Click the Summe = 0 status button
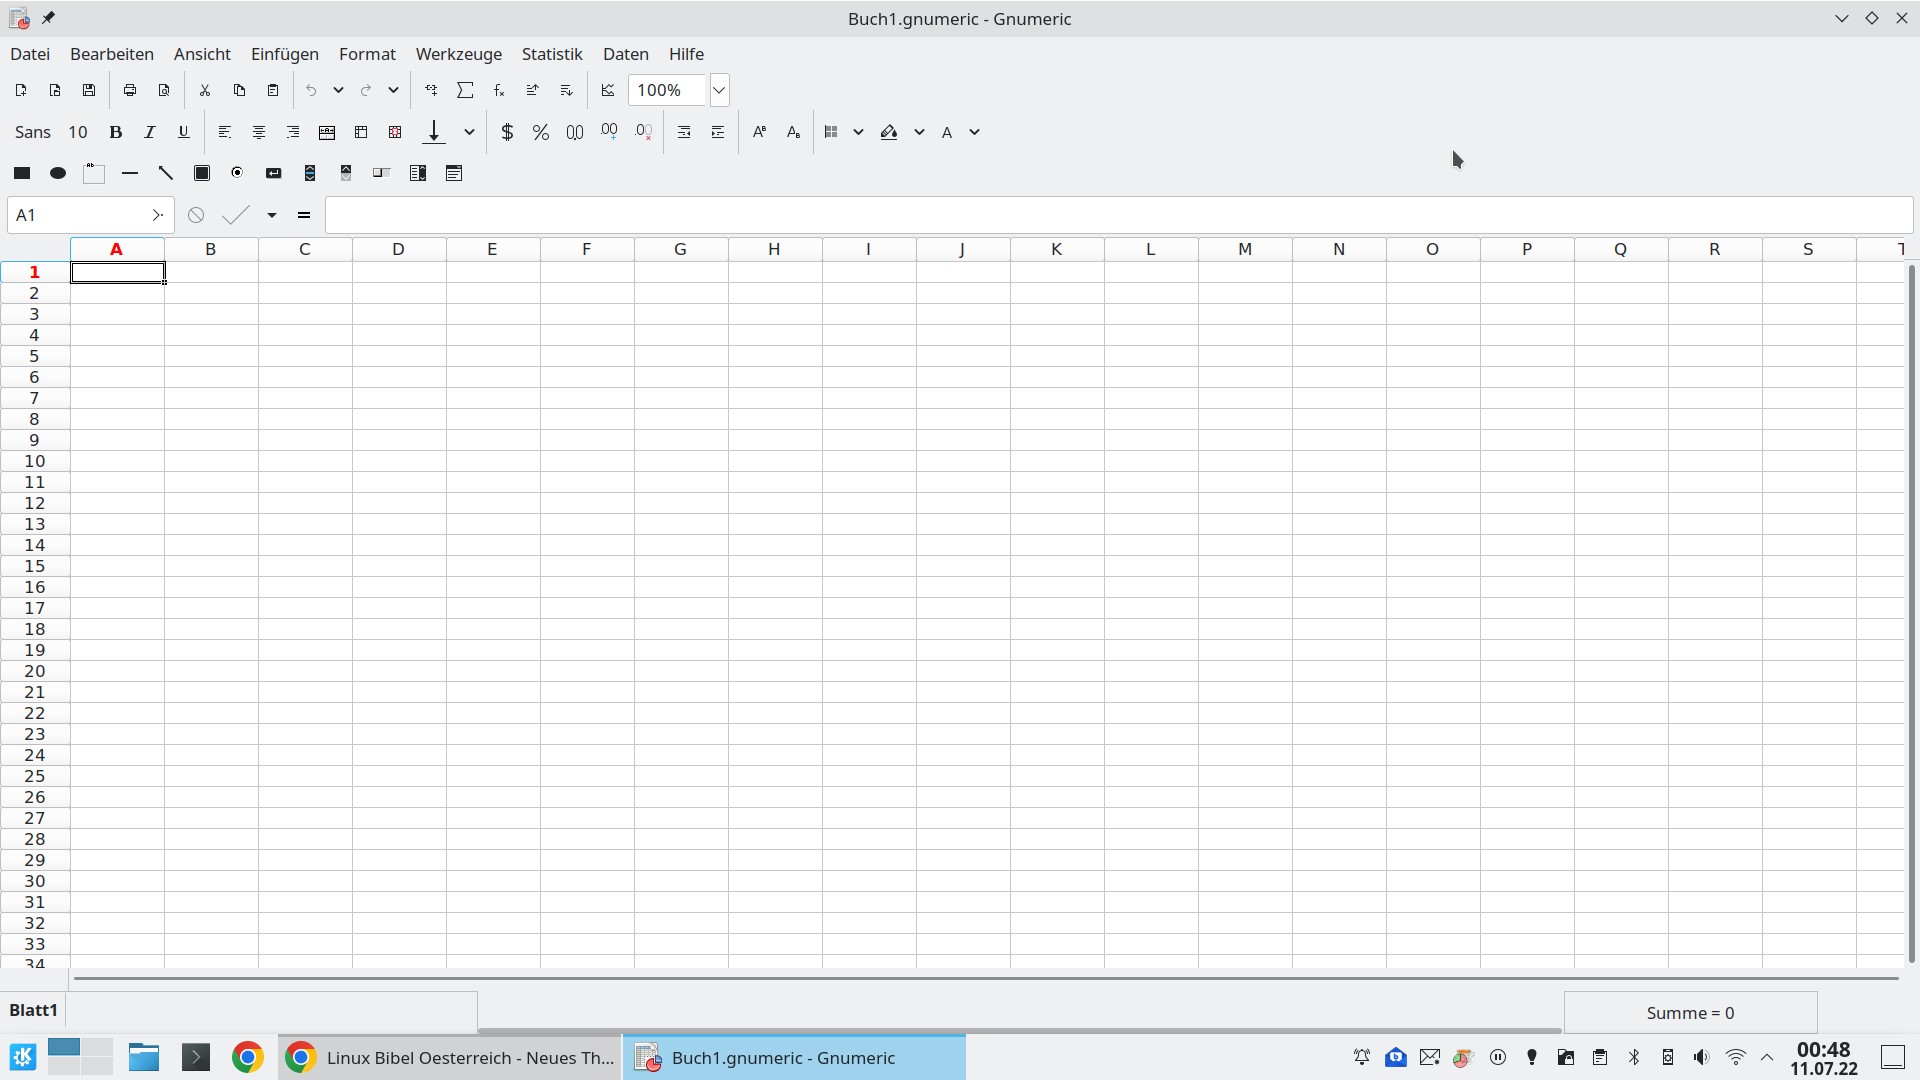Screen dimensions: 1920x1080 pos(1690,1013)
